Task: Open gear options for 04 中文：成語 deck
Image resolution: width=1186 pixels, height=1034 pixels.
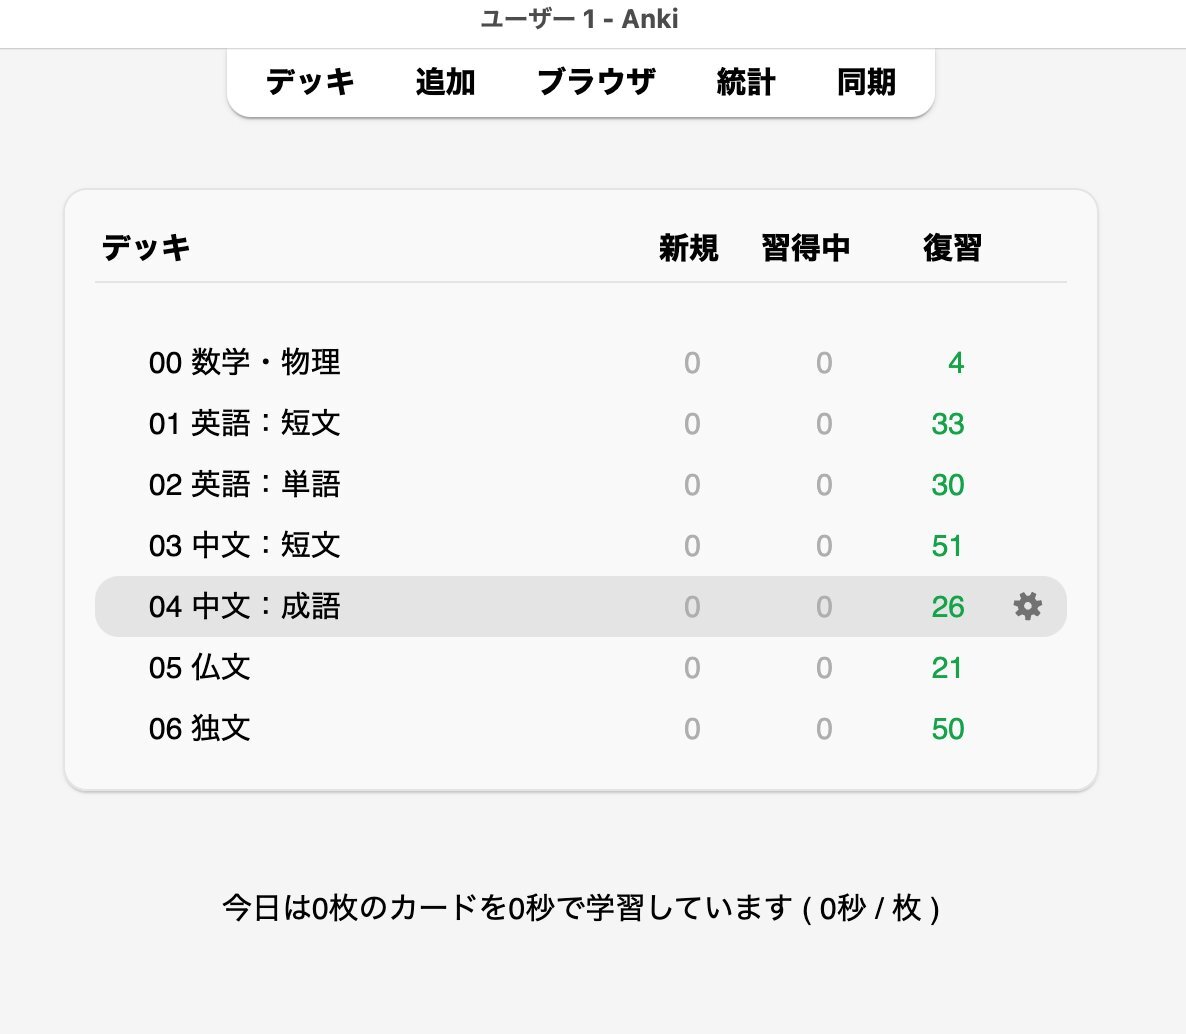Action: pos(1027,606)
